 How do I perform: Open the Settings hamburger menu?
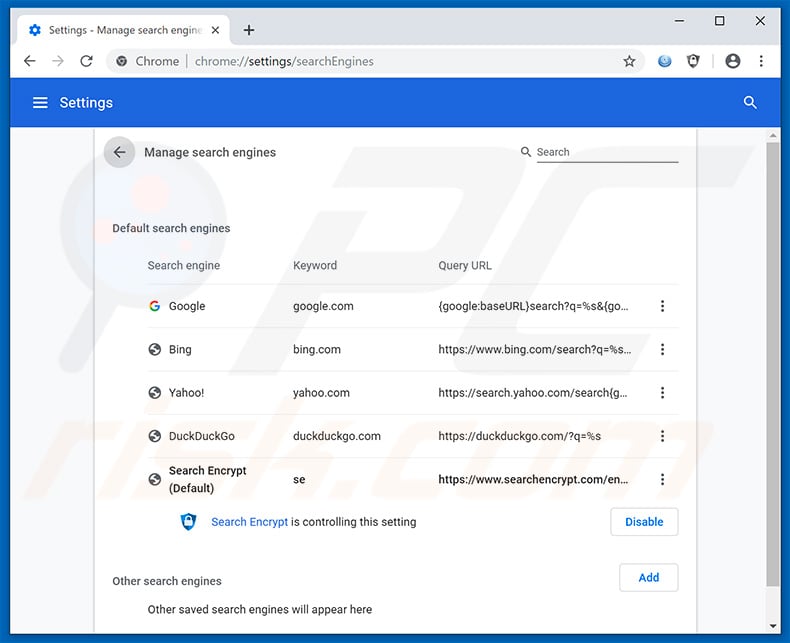(x=40, y=103)
